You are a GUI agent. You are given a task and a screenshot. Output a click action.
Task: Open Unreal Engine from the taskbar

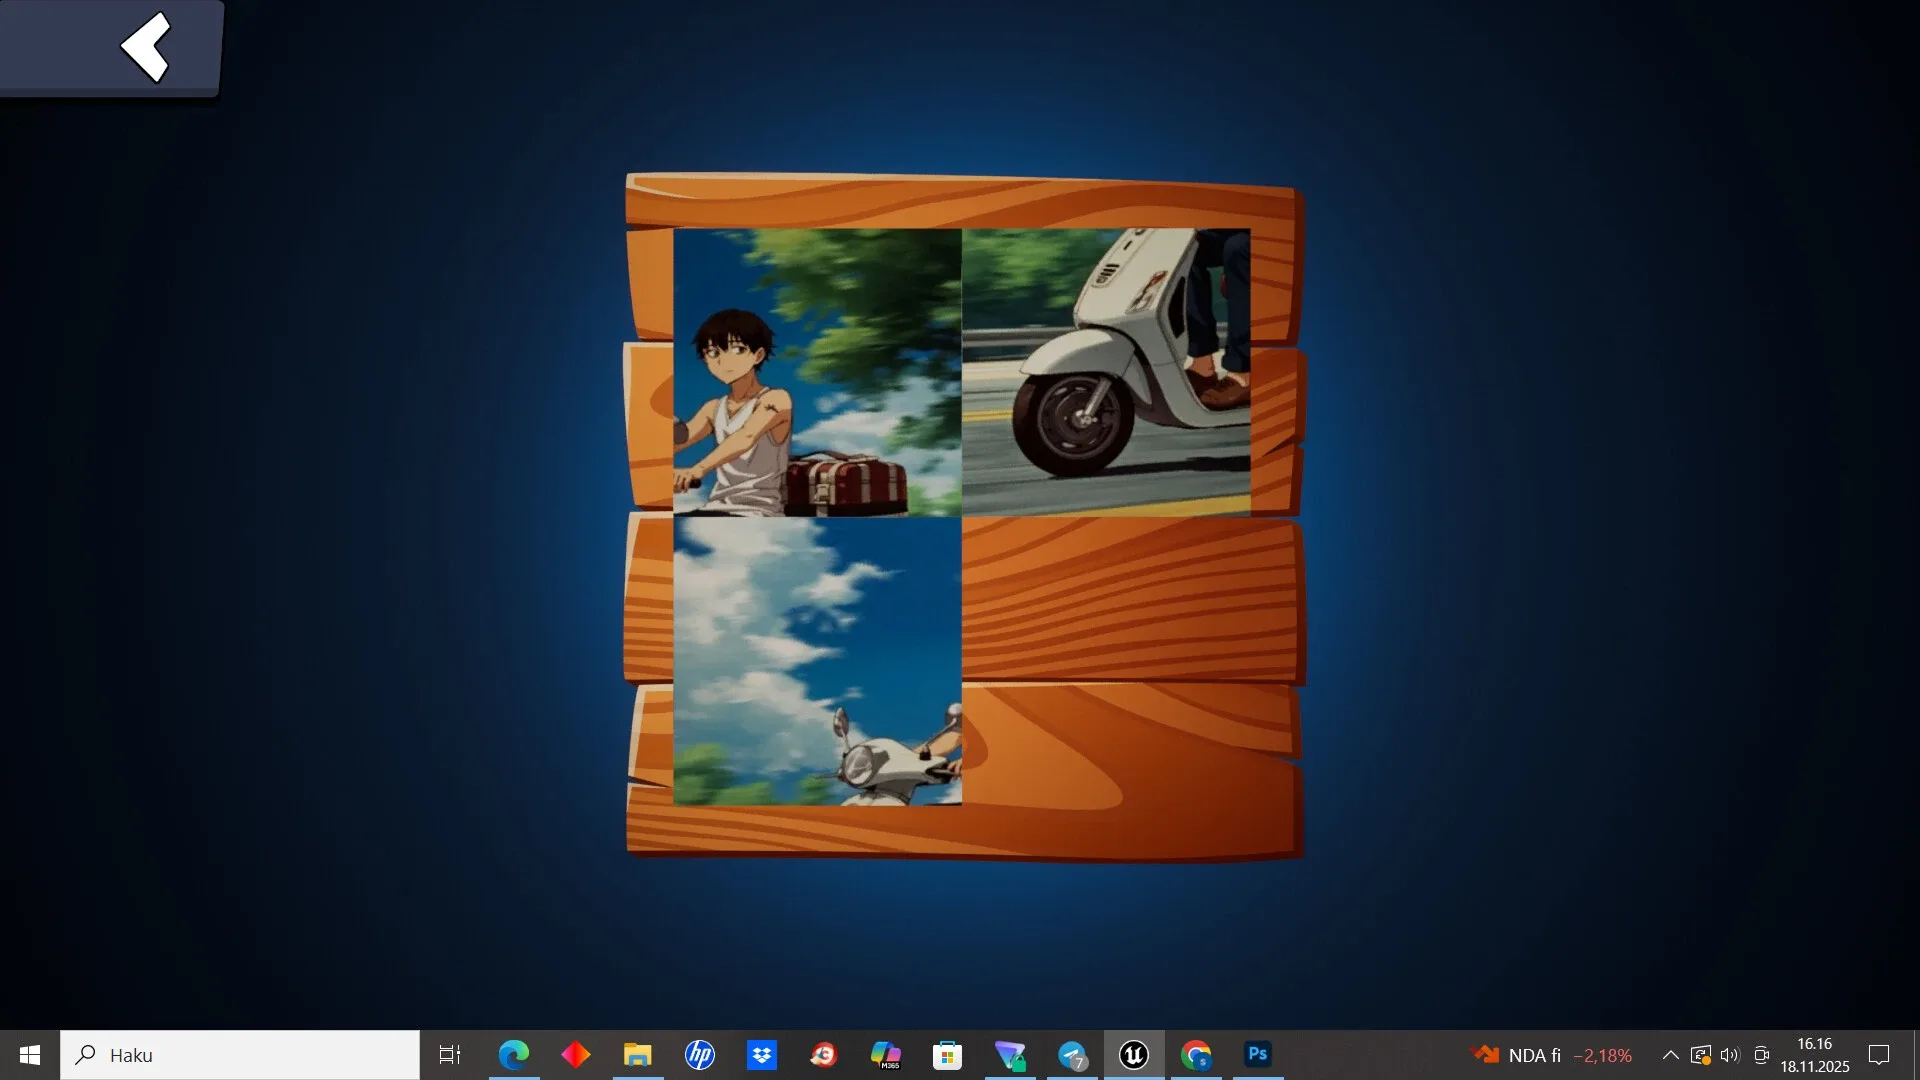[1133, 1055]
